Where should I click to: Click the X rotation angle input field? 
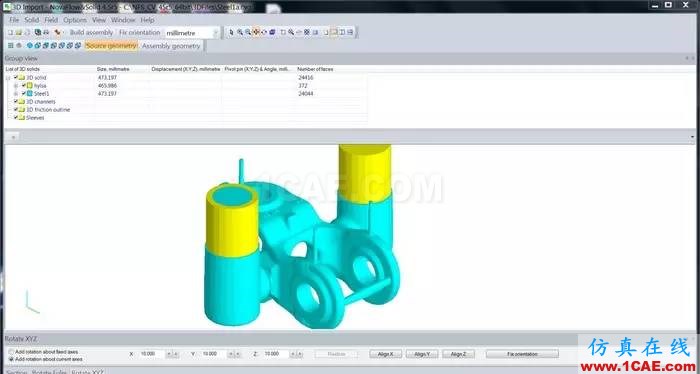coord(151,354)
